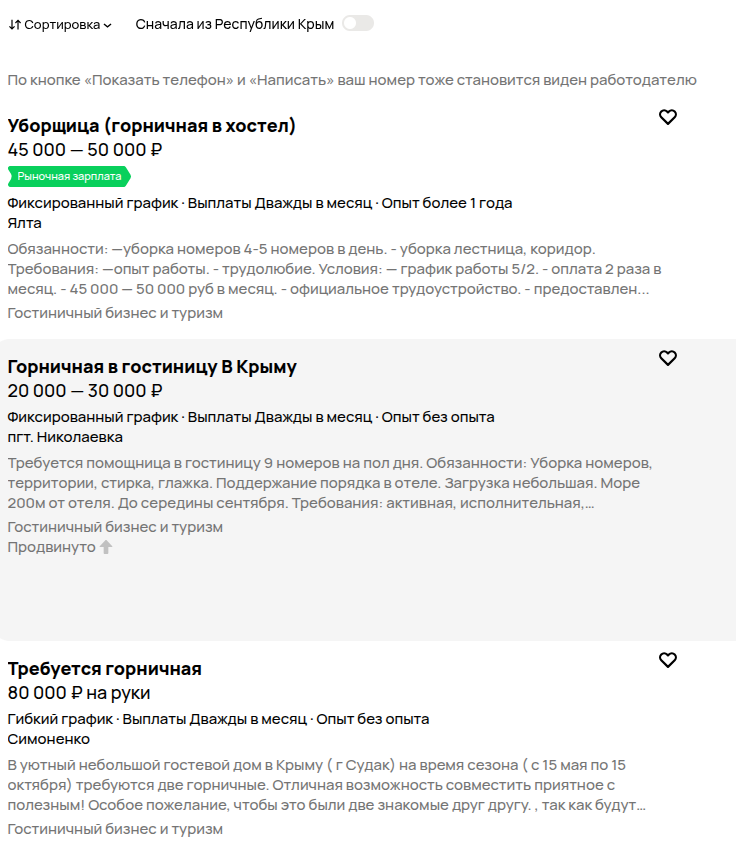The width and height of the screenshot is (736, 854).
Task: Click the Продвинуто upward arrow icon
Action: point(106,547)
